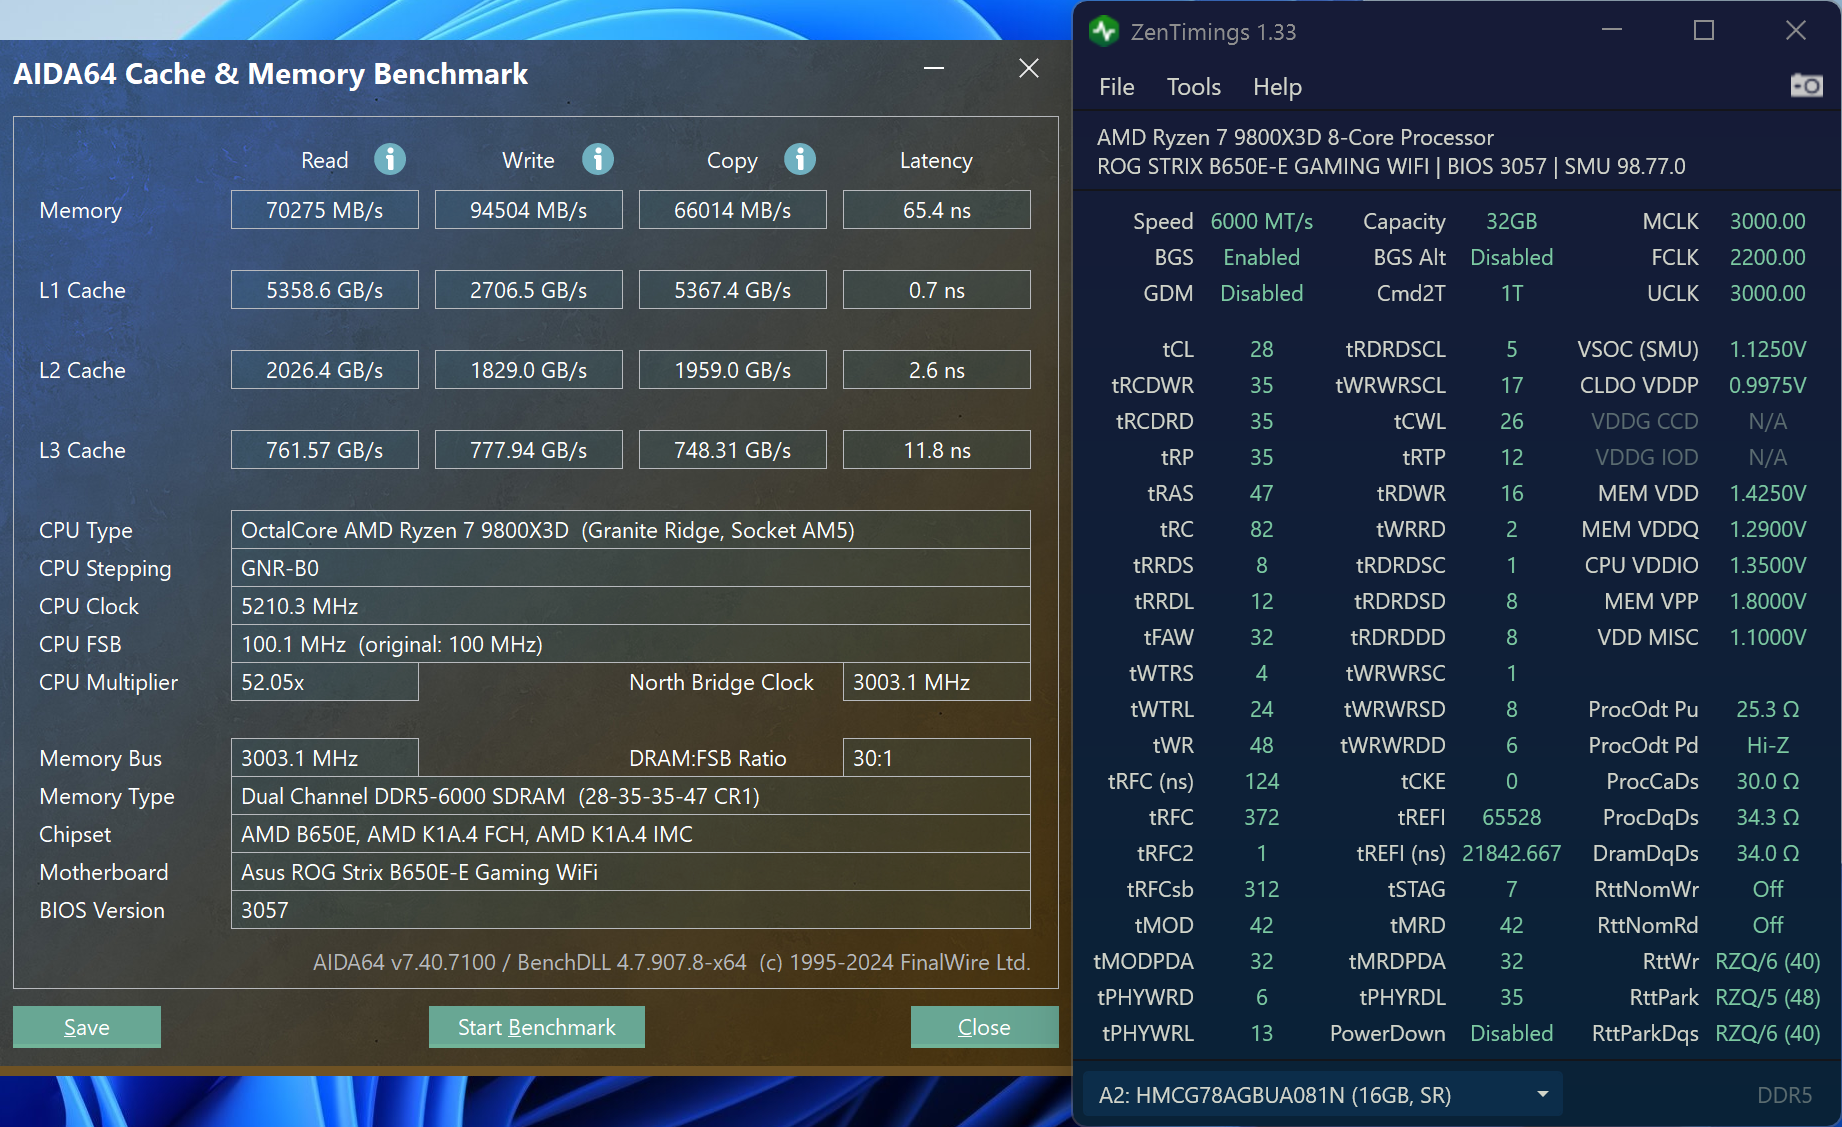Click the Close button in AIDA64 benchmark

pyautogui.click(x=983, y=1026)
